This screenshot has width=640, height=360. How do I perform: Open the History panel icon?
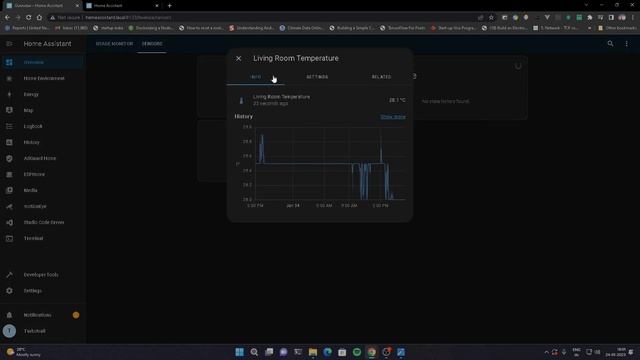[9, 142]
